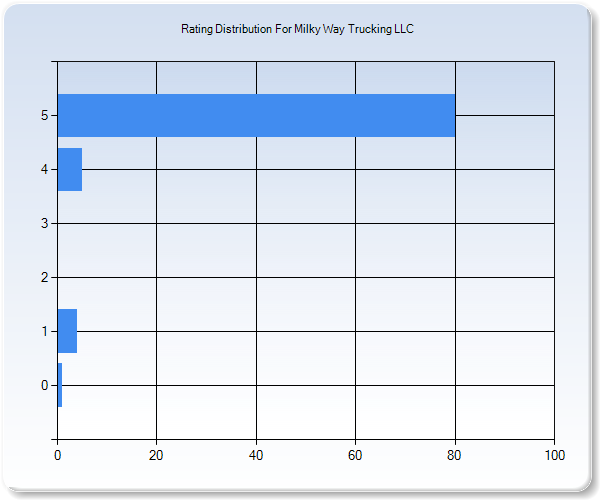Click the y-axis label '2'

45,277
